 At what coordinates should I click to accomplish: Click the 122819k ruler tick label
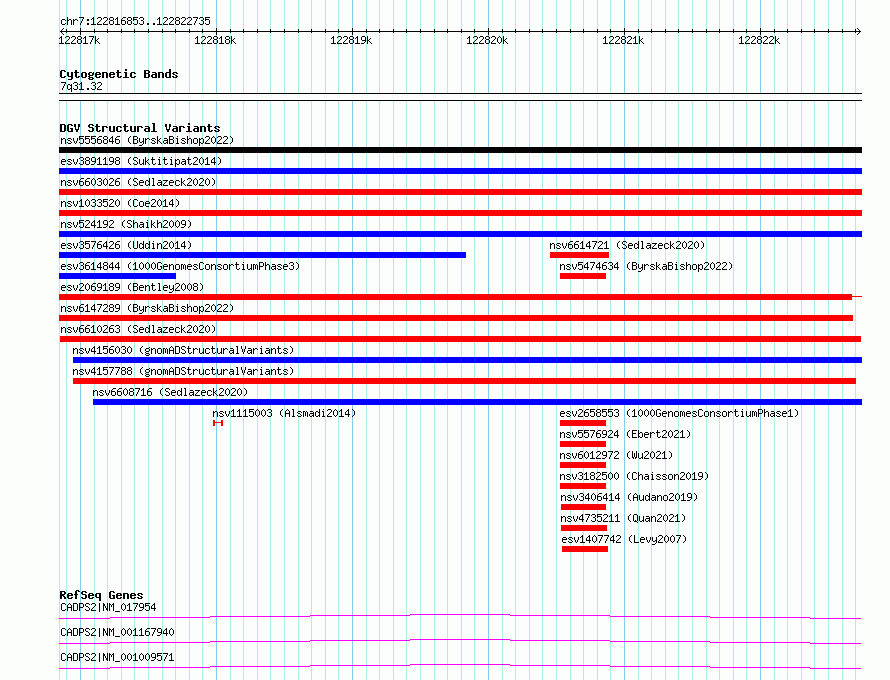tap(351, 40)
